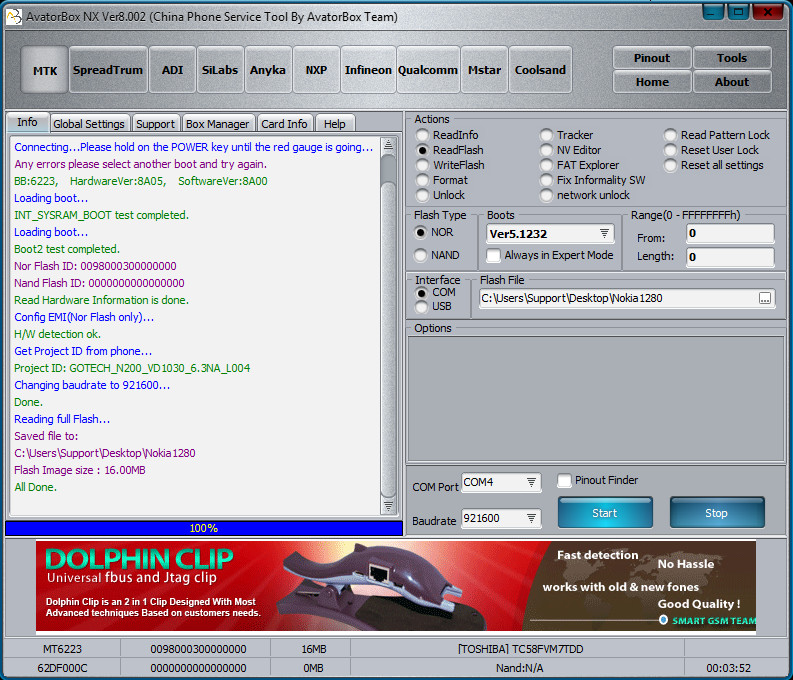Click the MT6223 status bar cell
The height and width of the screenshot is (680, 793).
[62, 649]
